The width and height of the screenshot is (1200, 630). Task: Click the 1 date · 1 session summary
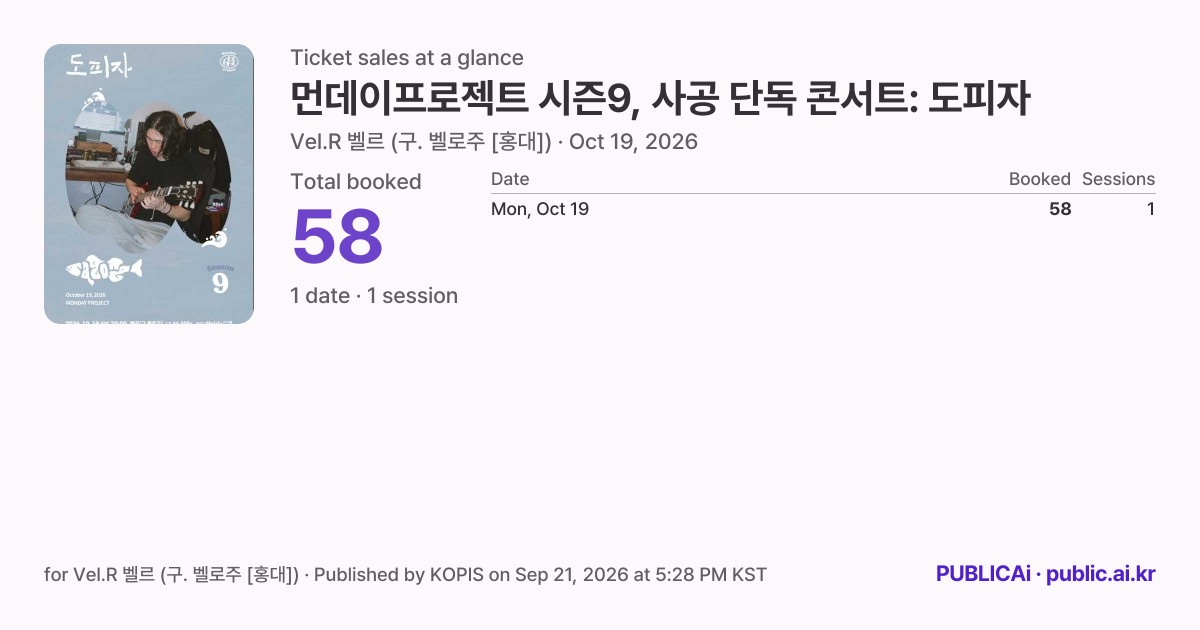point(374,296)
